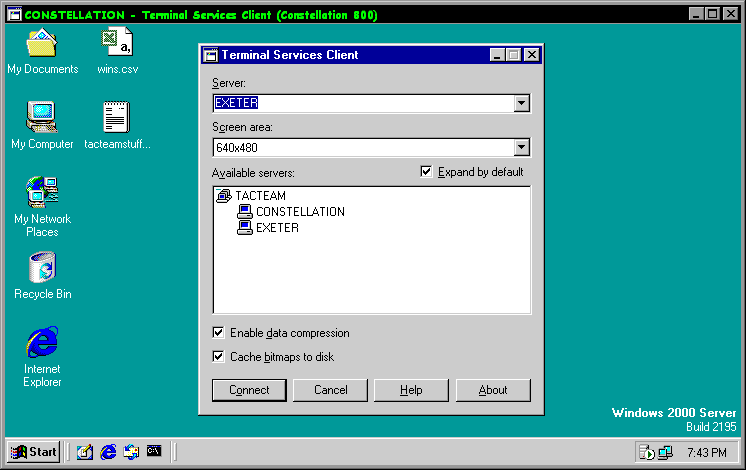This screenshot has height=470, width=746.
Task: Click the Server field containing EXETER
Action: pos(363,103)
